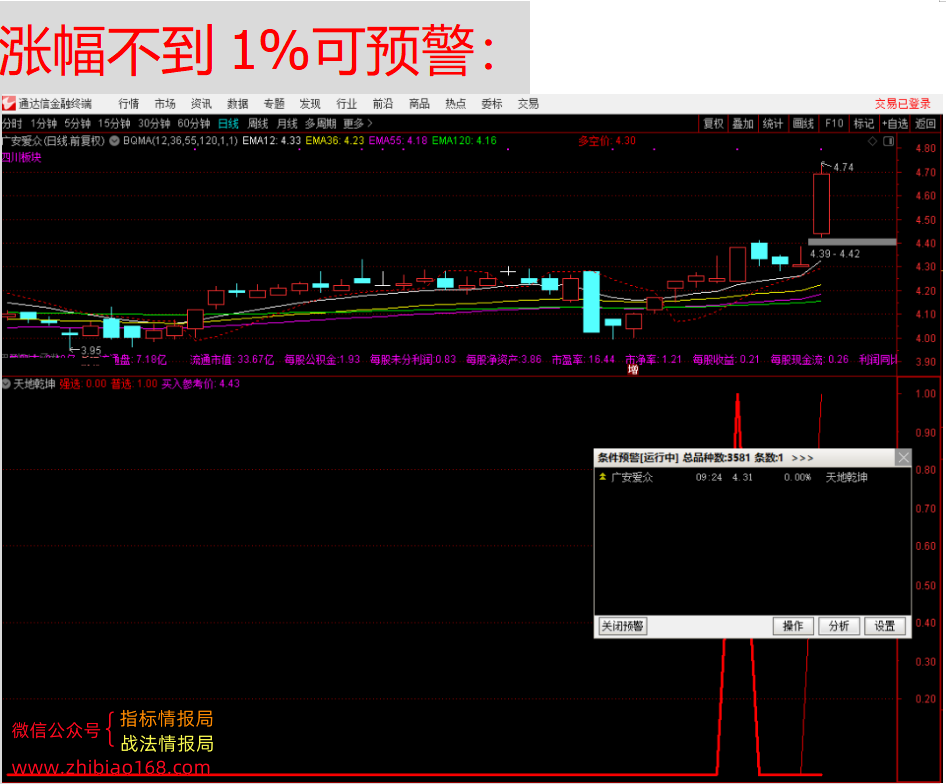Click the 分析 button in alert window
The width and height of the screenshot is (946, 784).
click(x=839, y=626)
